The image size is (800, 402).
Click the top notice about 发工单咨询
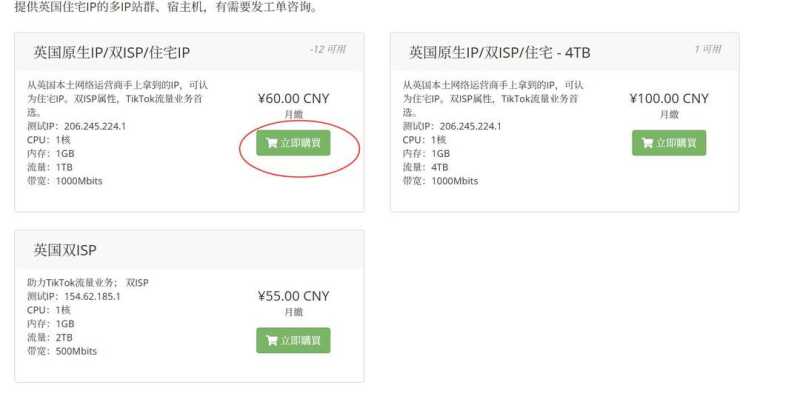point(166,7)
